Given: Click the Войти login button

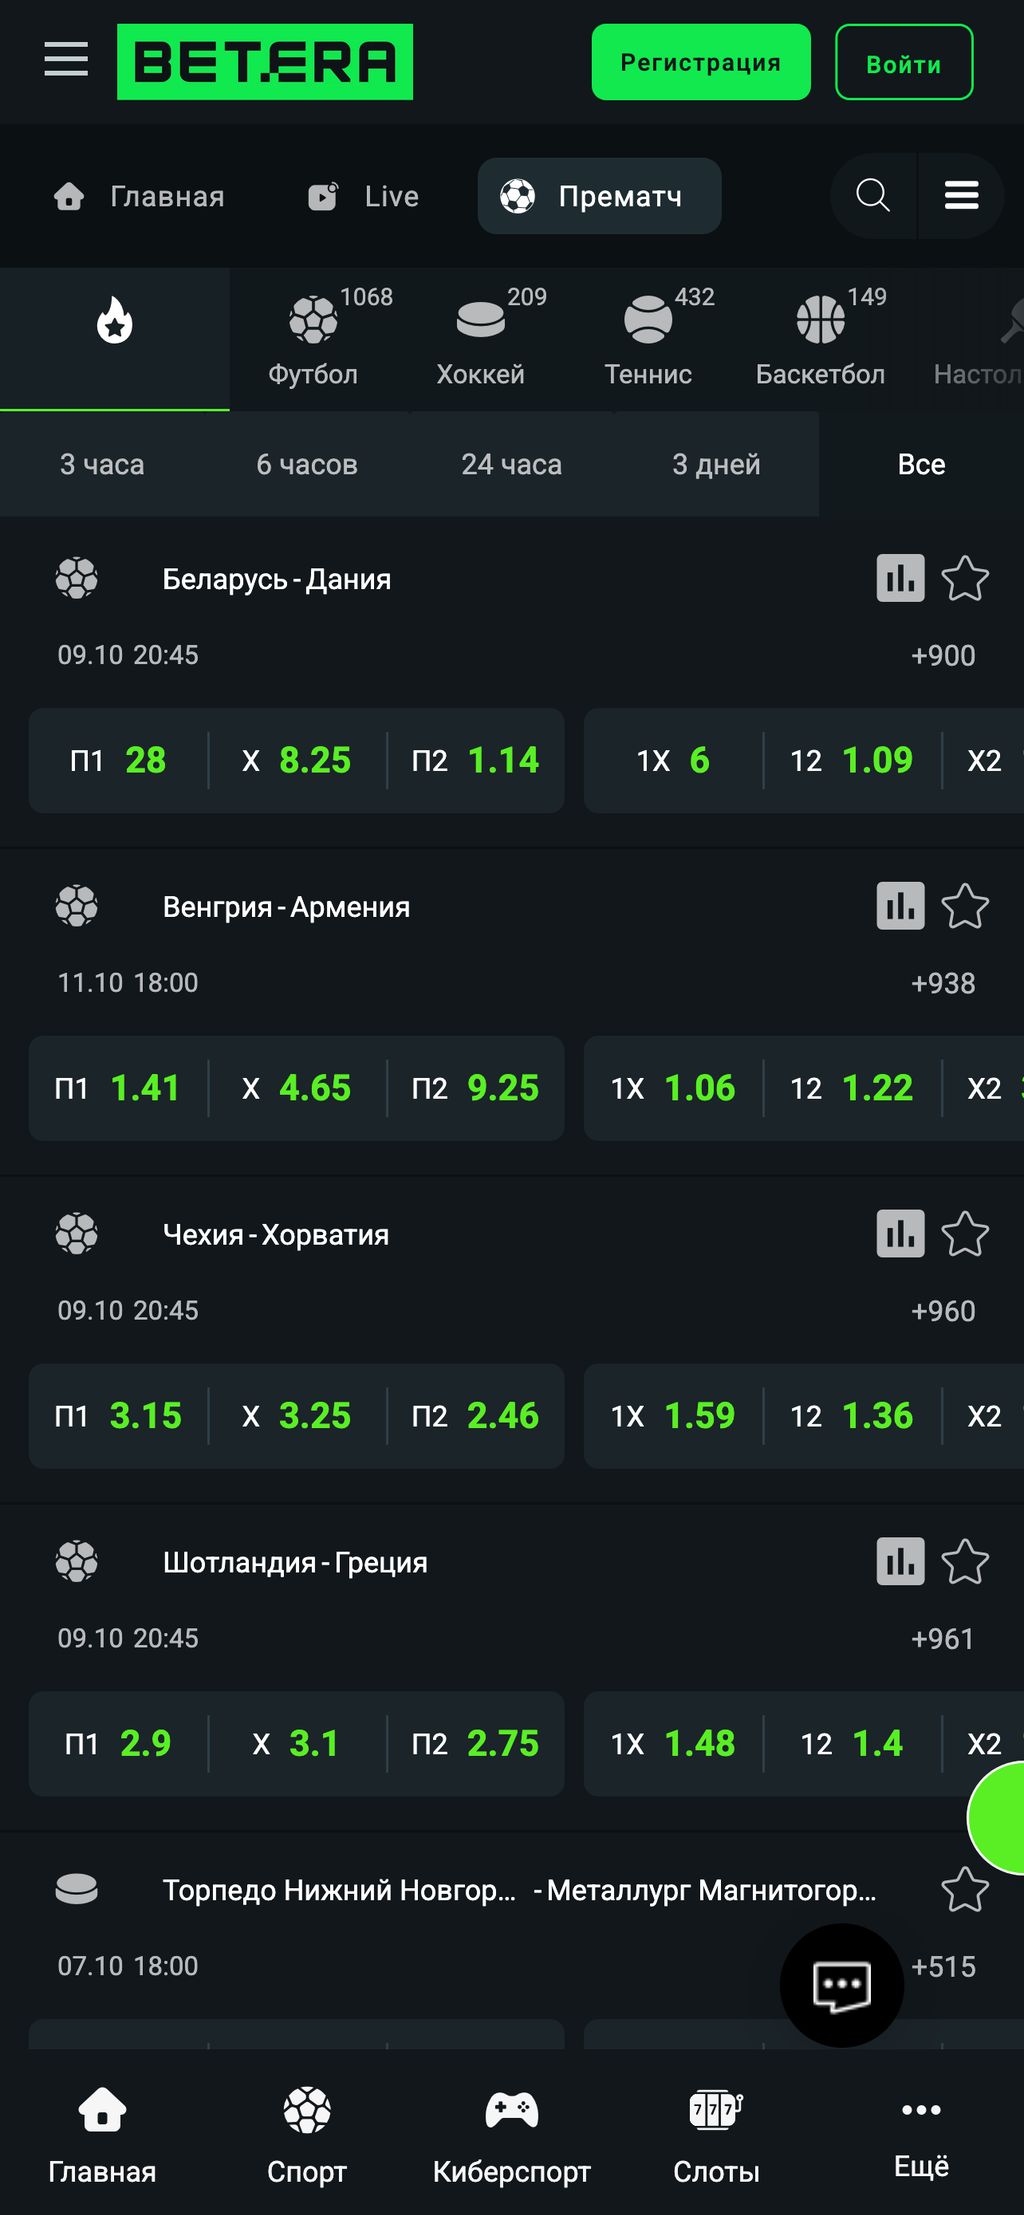Looking at the screenshot, I should pos(904,63).
